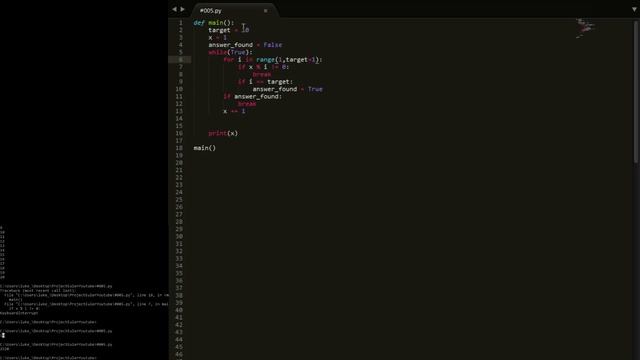This screenshot has height=360, width=640.
Task: Click 'break' keyword on line 12
Action: coord(247,104)
